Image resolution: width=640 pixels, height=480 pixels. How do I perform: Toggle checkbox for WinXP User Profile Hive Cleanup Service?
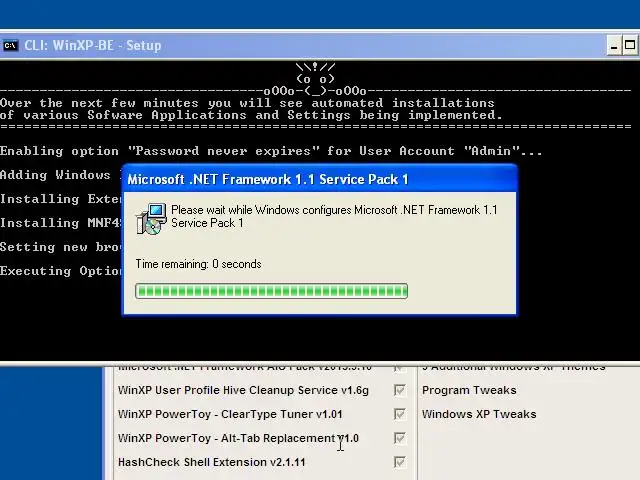click(400, 390)
